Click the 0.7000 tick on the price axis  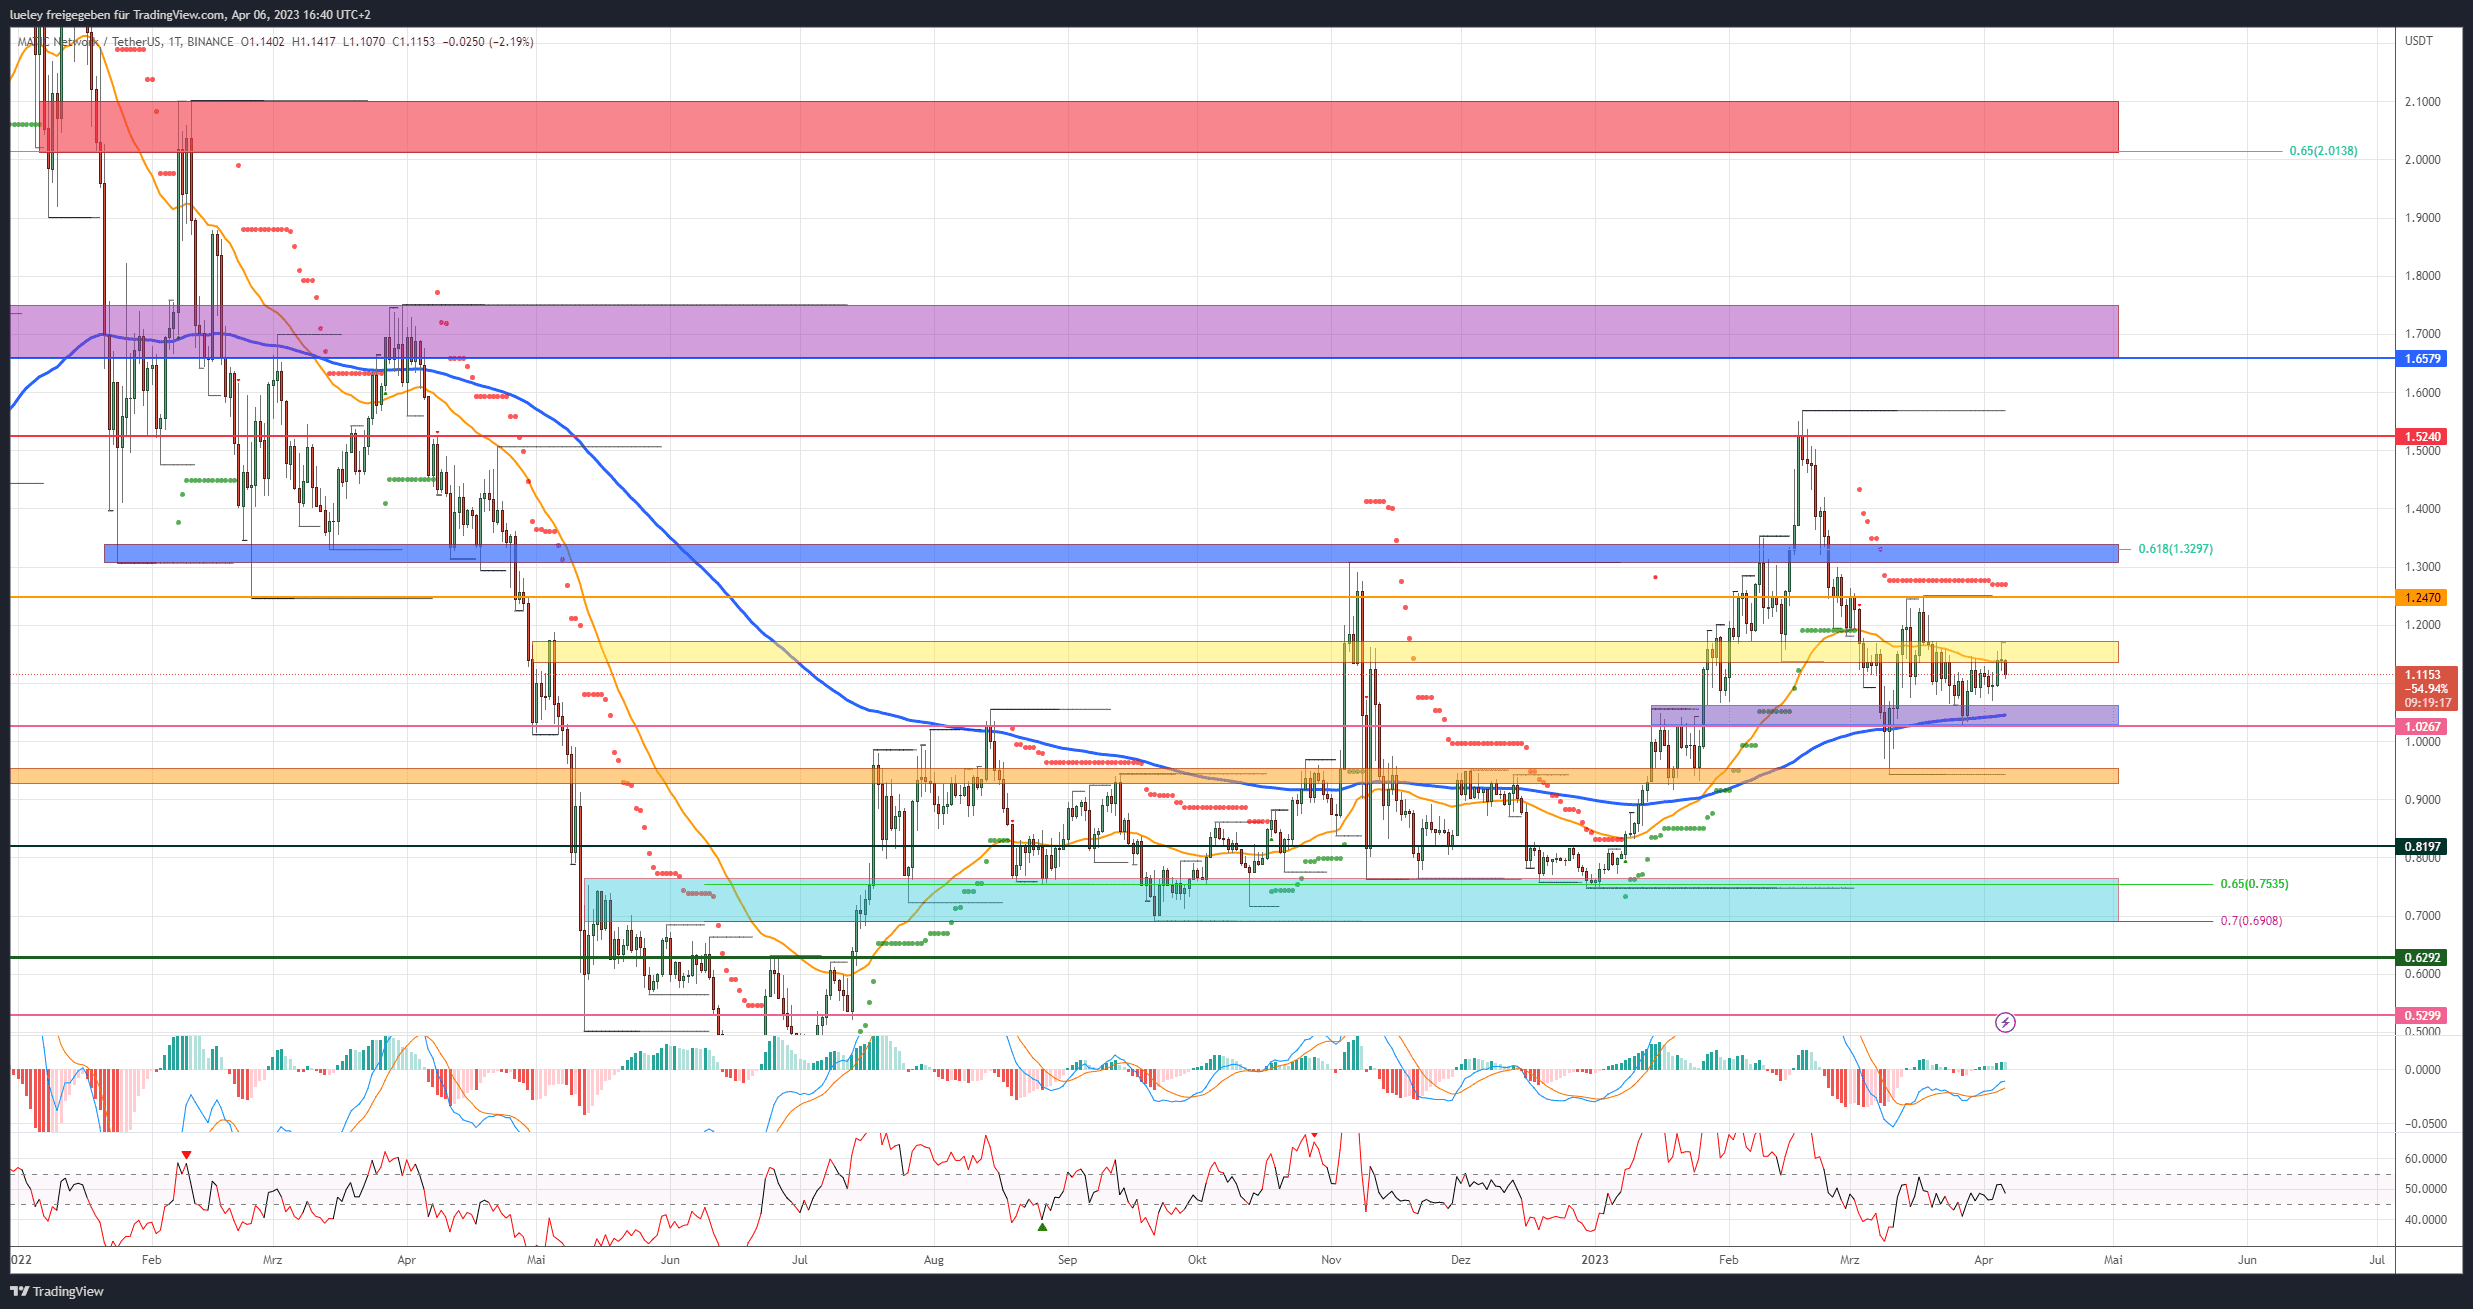coord(2422,916)
